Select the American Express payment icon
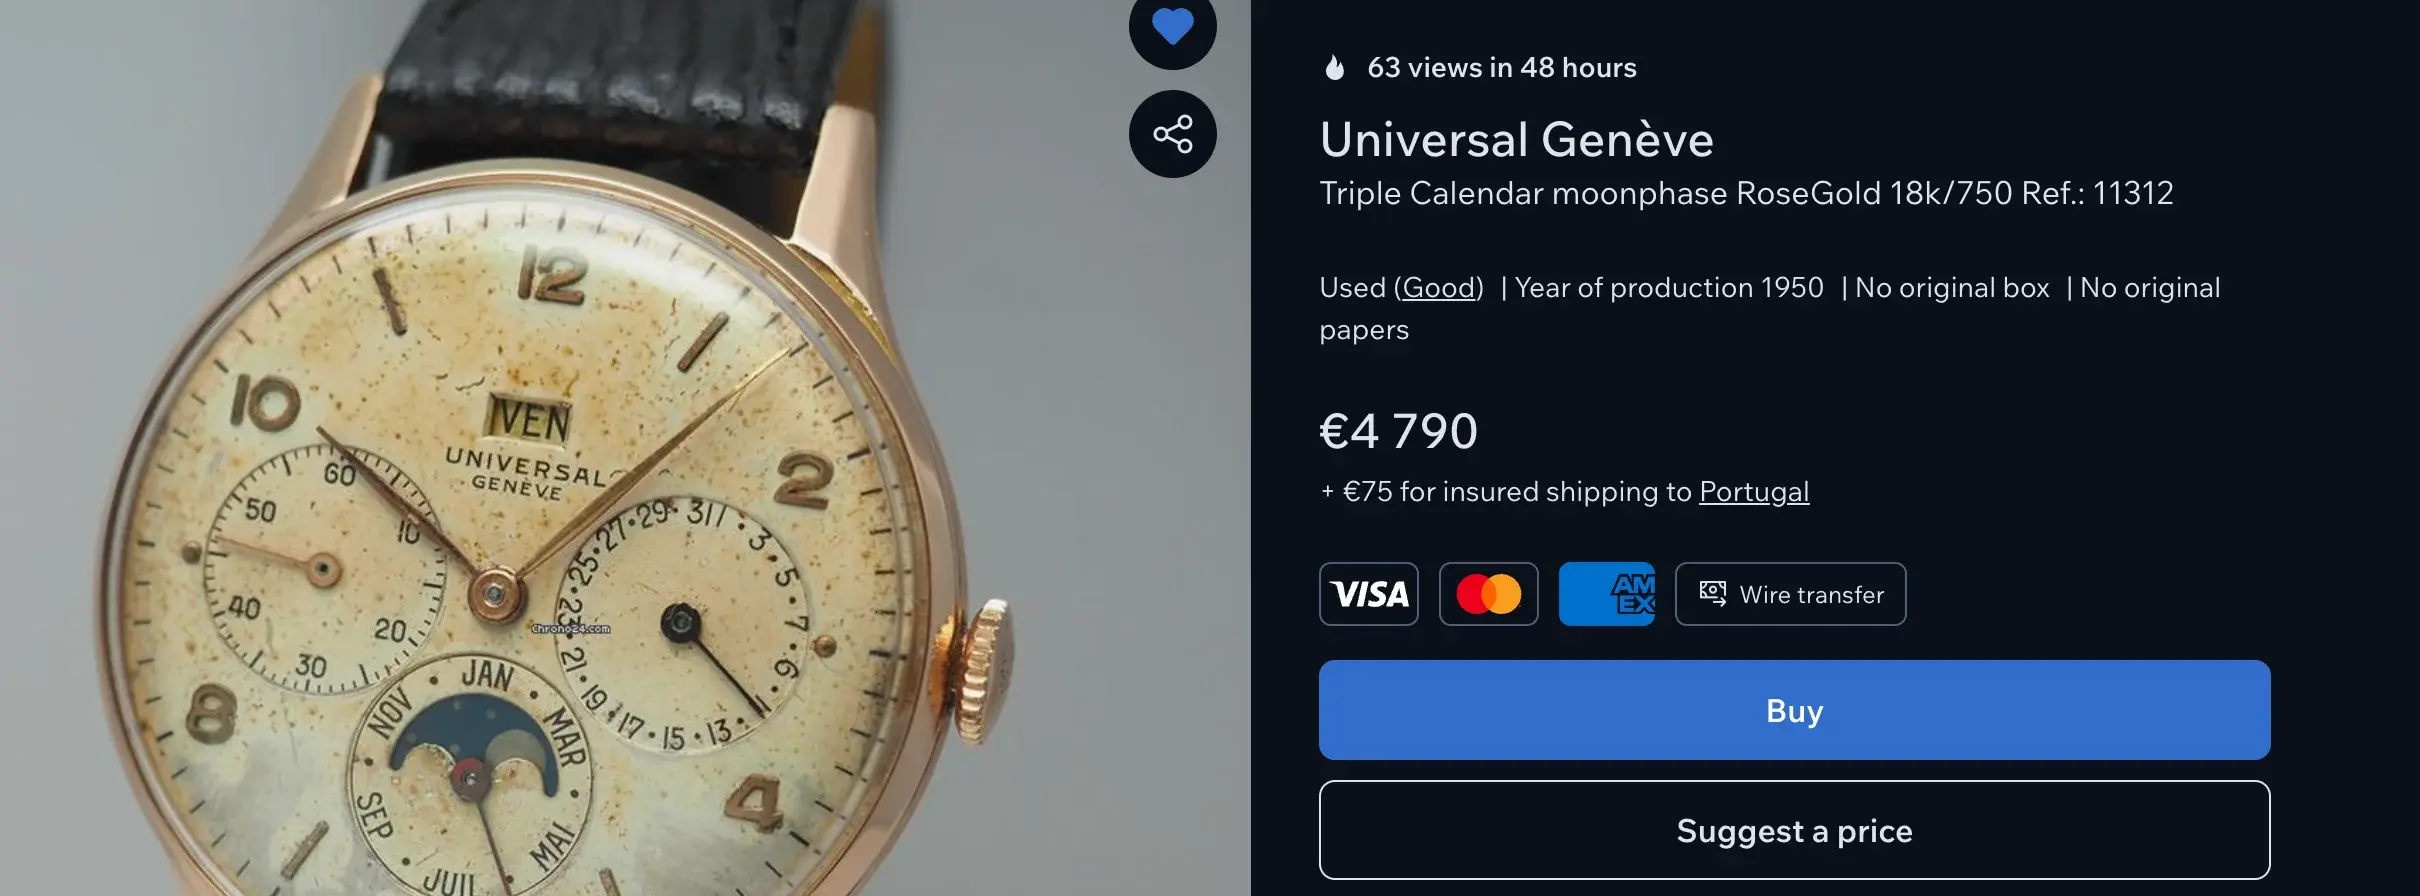 point(1607,594)
